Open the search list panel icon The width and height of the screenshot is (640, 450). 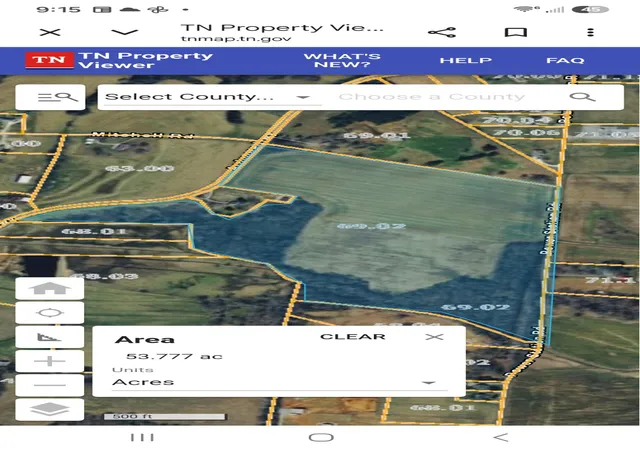[50, 97]
